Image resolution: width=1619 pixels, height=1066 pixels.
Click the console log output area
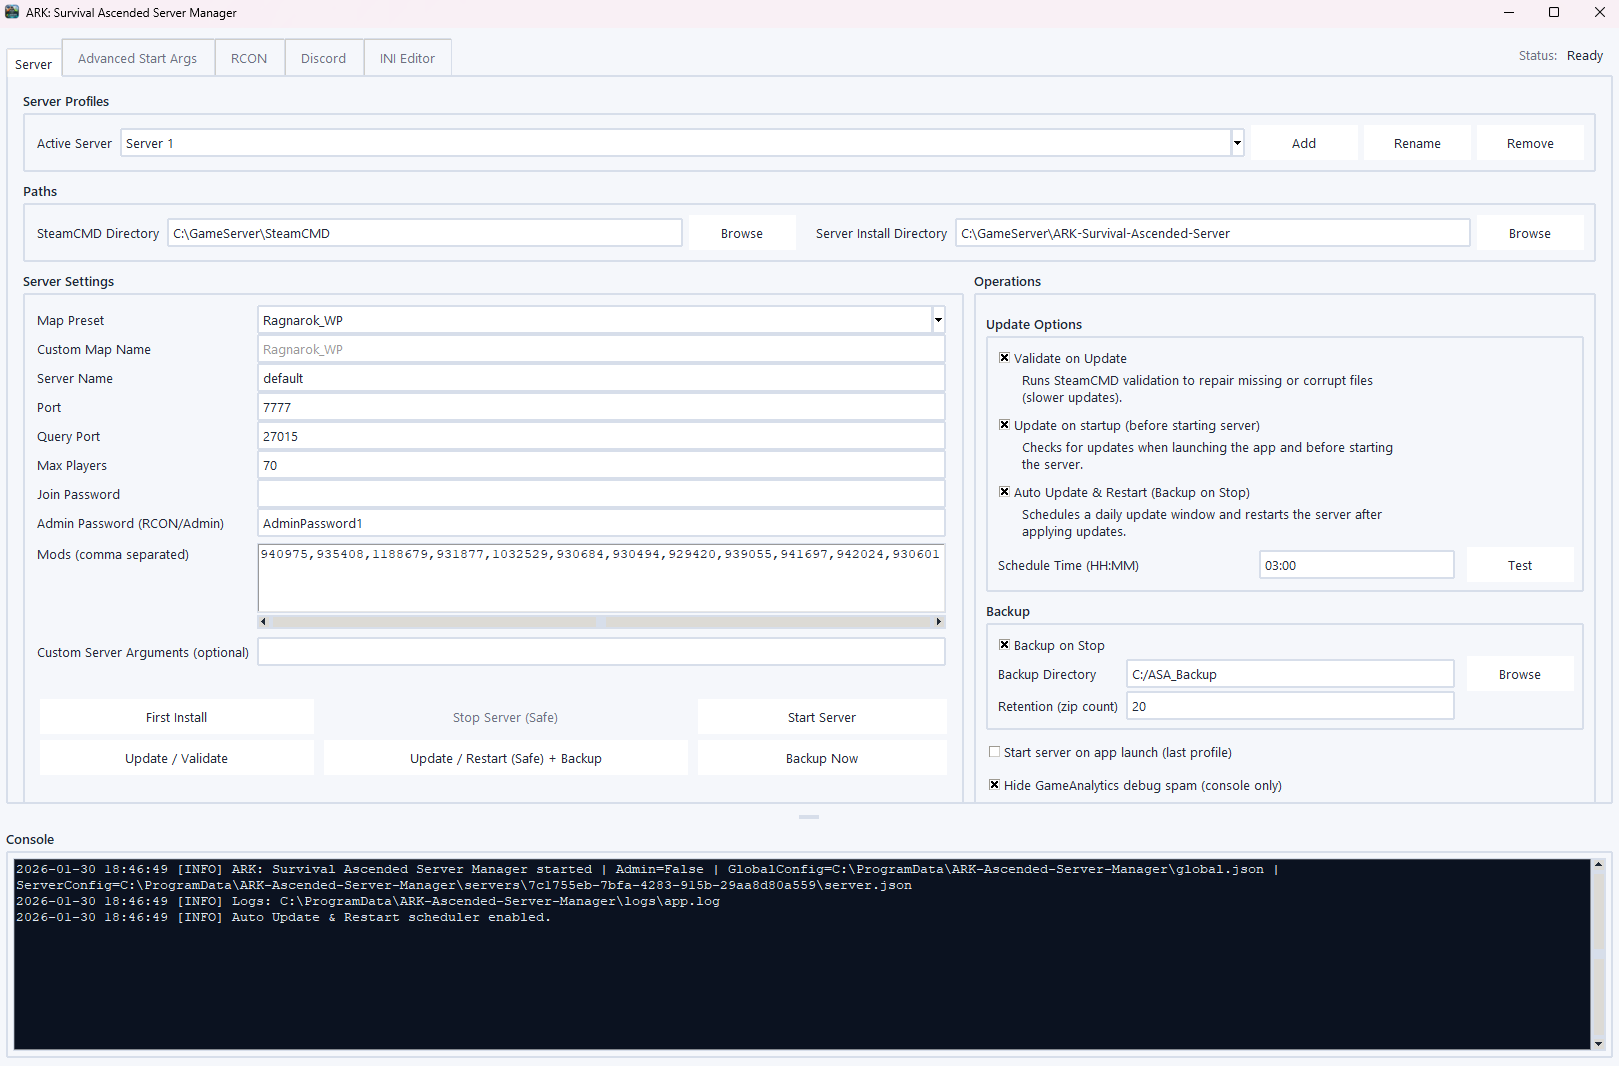pos(802,954)
